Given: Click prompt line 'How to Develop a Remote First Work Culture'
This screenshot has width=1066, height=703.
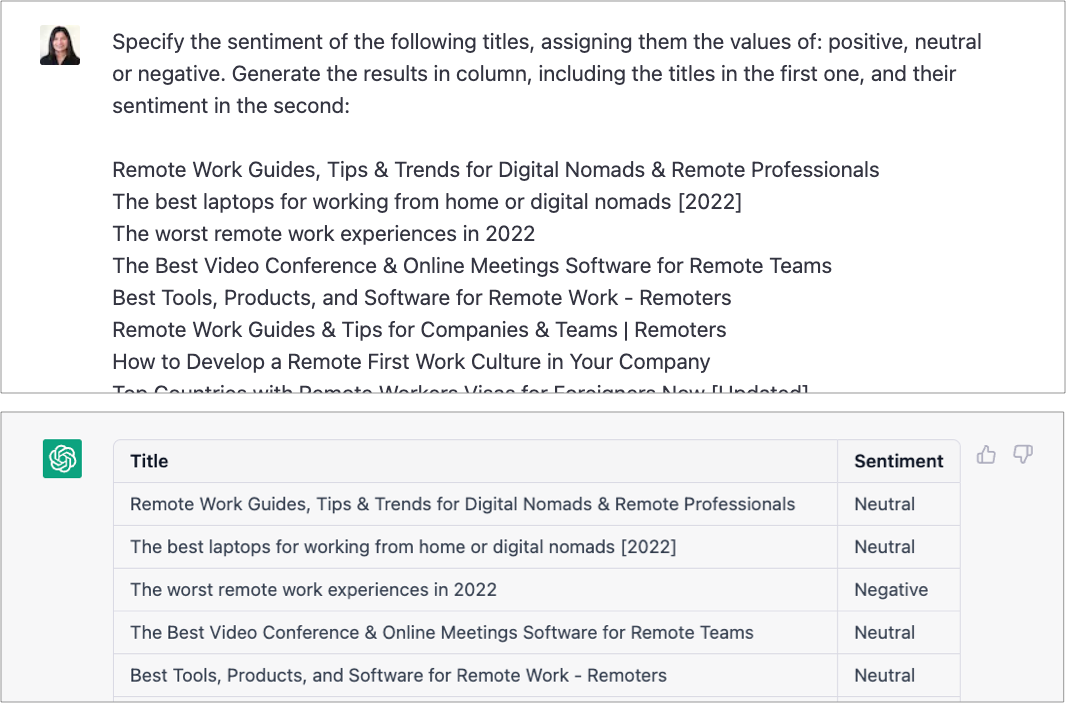Looking at the screenshot, I should [411, 362].
